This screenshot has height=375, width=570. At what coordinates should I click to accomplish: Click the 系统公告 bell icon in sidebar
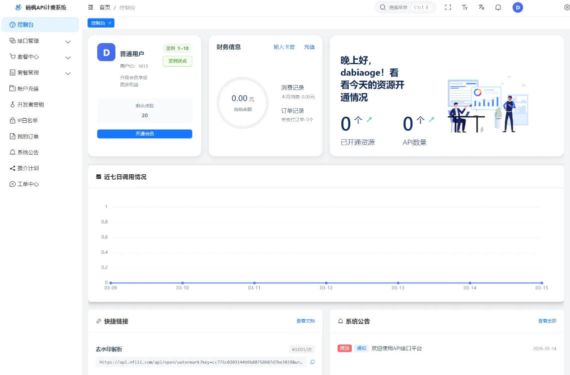12,152
